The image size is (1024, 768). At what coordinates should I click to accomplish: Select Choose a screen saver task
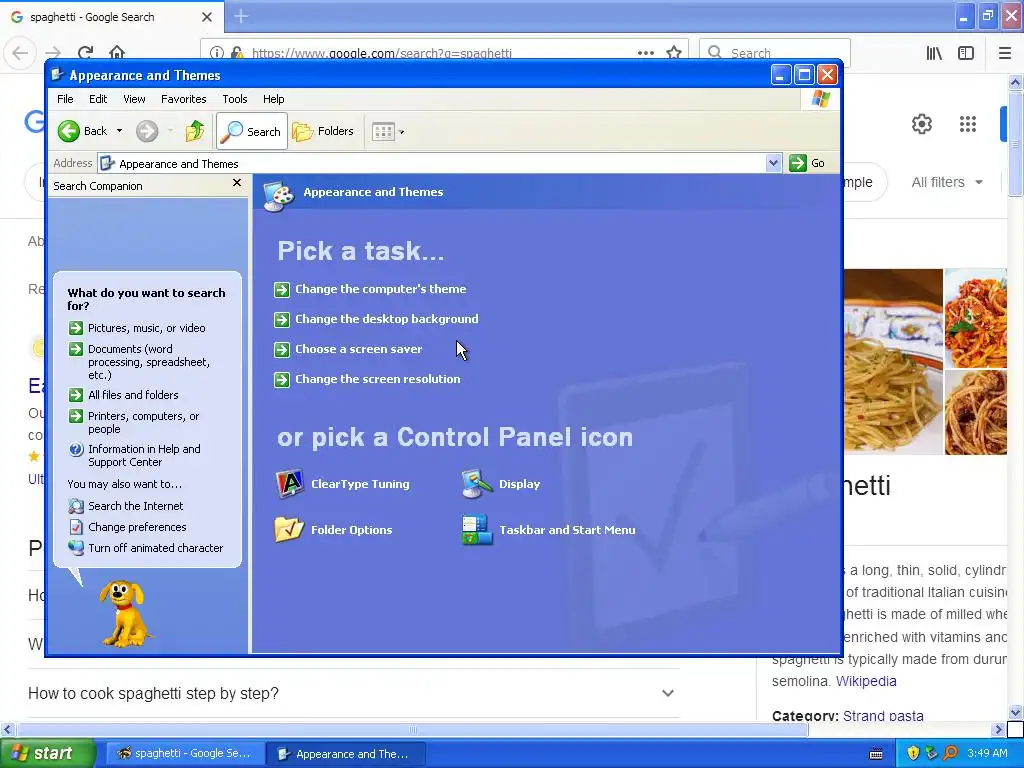pyautogui.click(x=359, y=349)
